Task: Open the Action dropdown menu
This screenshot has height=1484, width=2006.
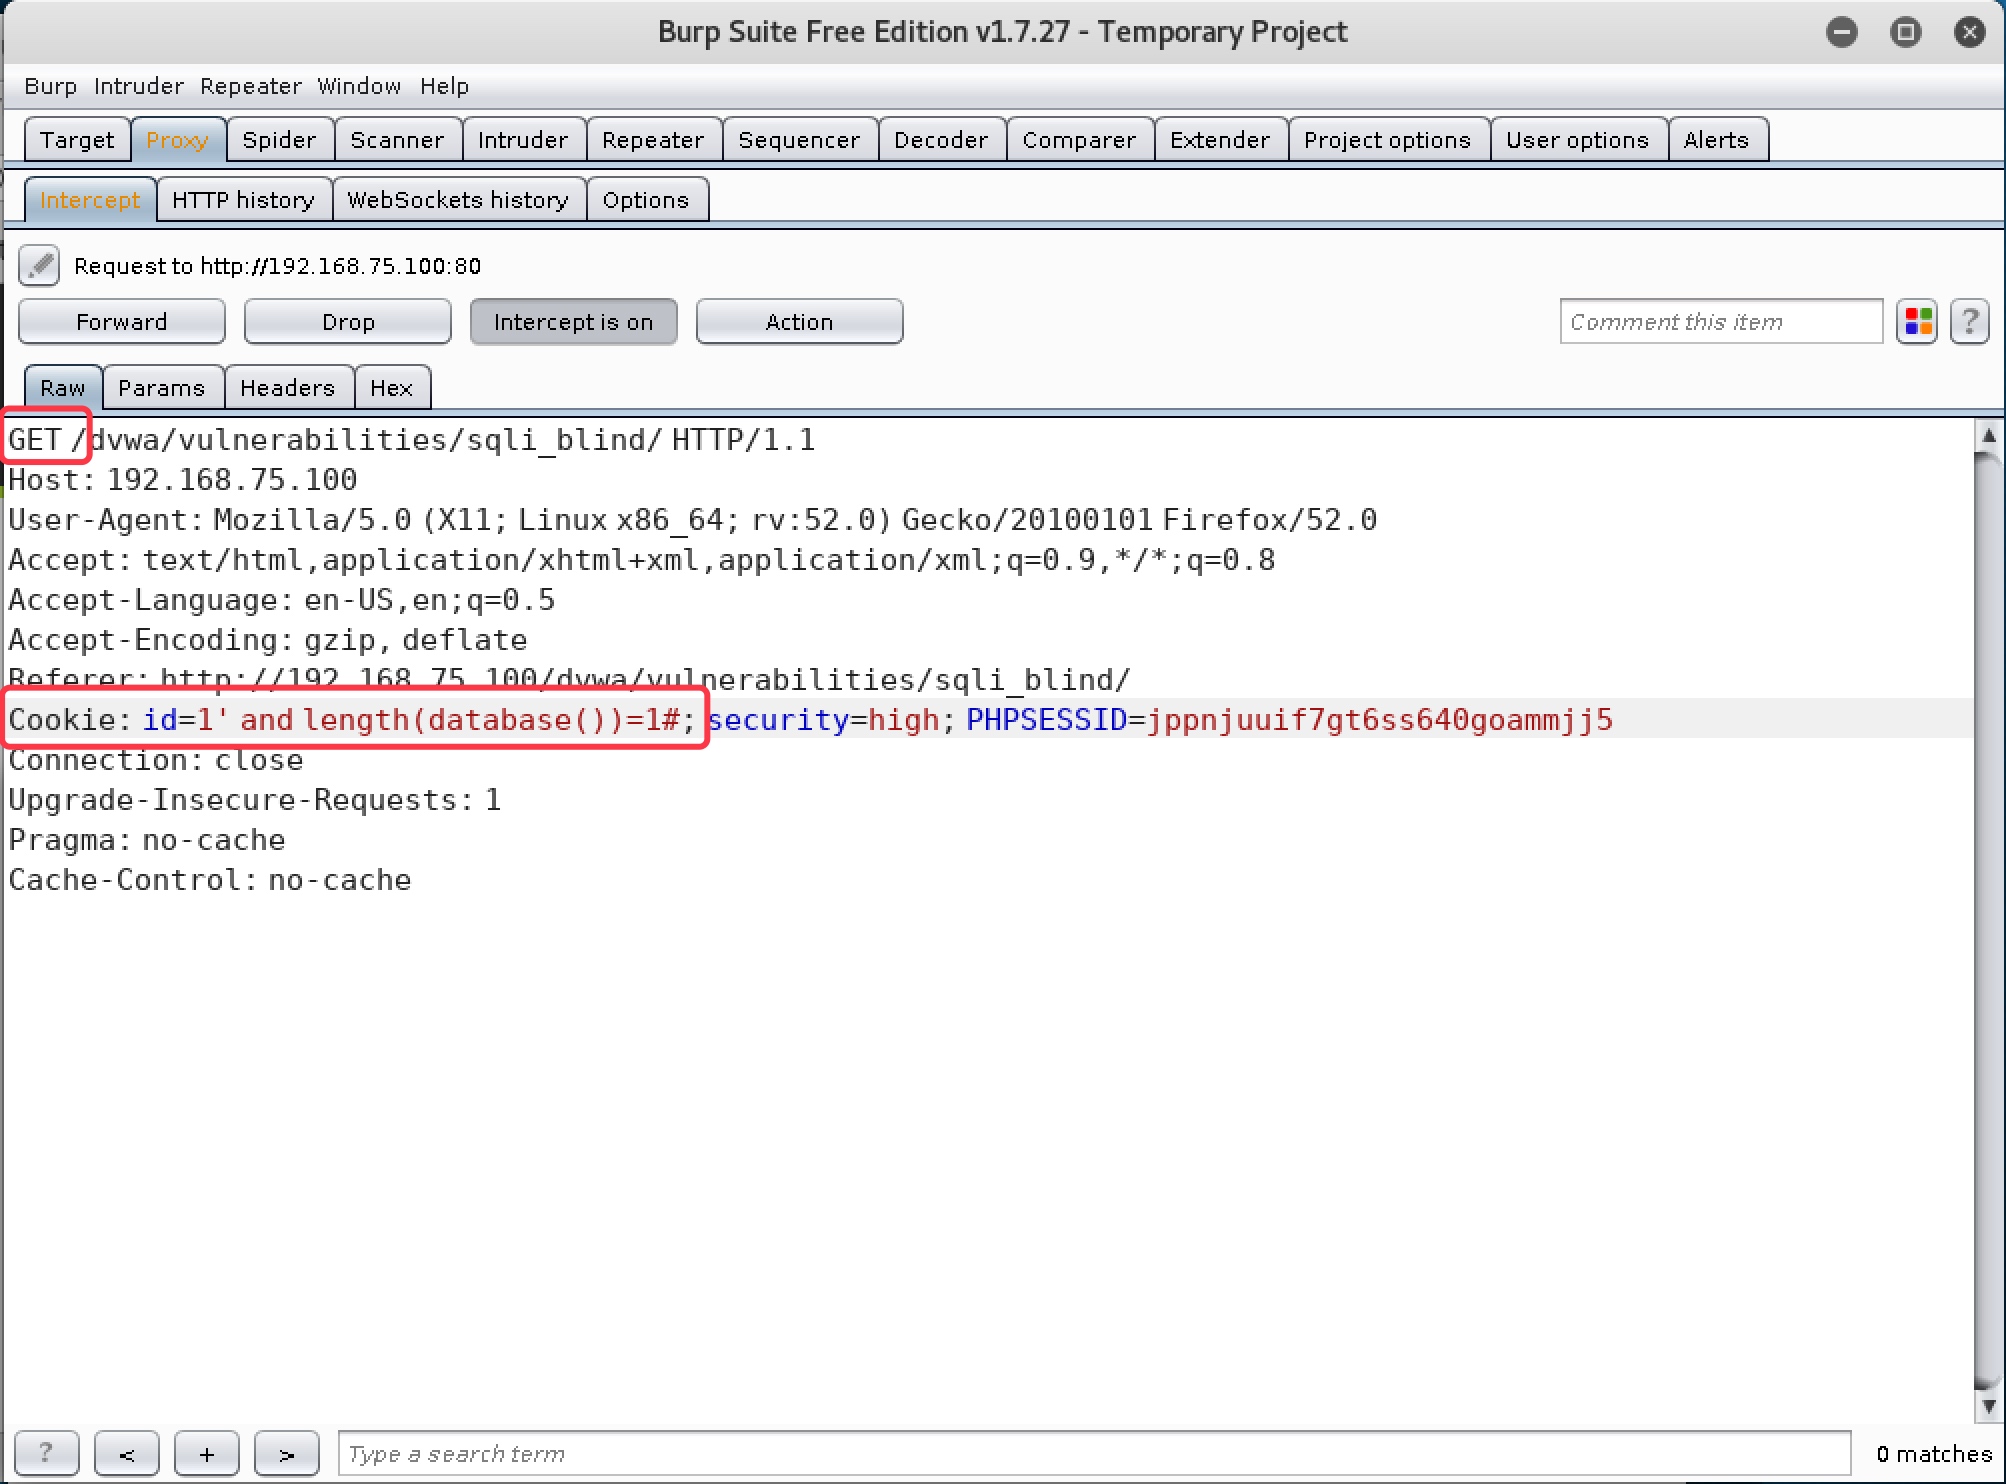Action: tap(799, 322)
